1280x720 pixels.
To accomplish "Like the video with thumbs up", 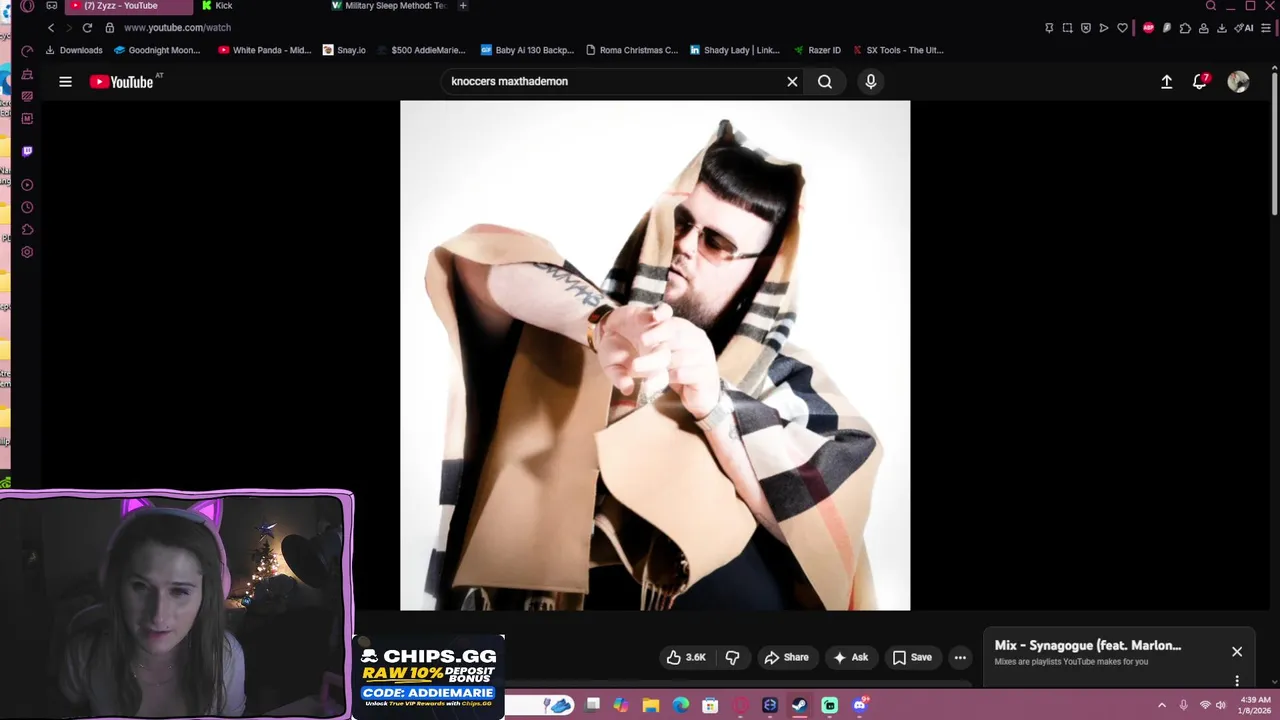I will pos(687,657).
